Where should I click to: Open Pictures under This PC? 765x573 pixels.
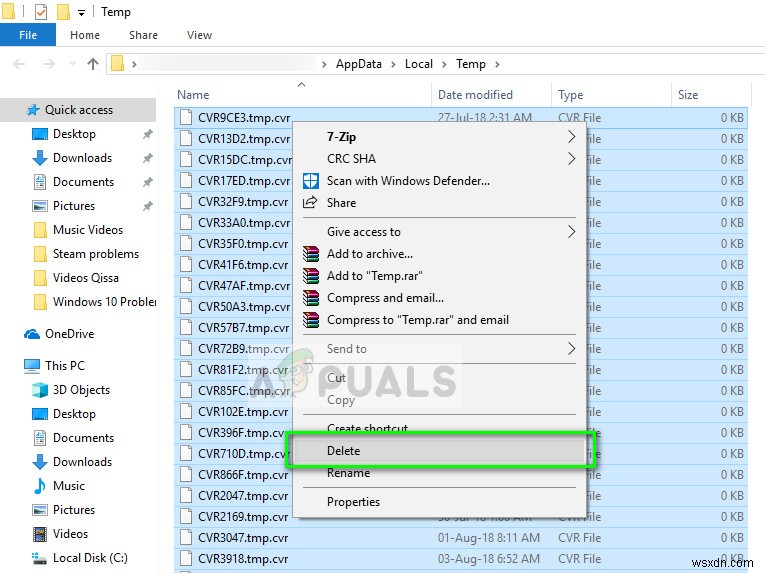tap(74, 510)
